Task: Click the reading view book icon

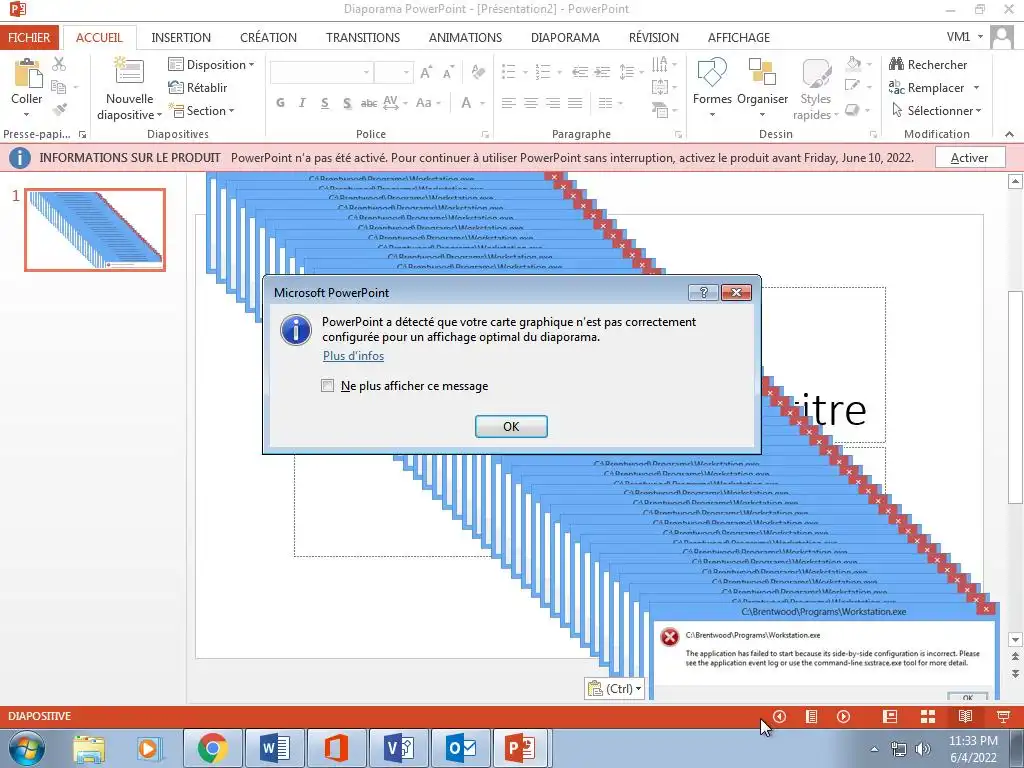Action: [965, 716]
